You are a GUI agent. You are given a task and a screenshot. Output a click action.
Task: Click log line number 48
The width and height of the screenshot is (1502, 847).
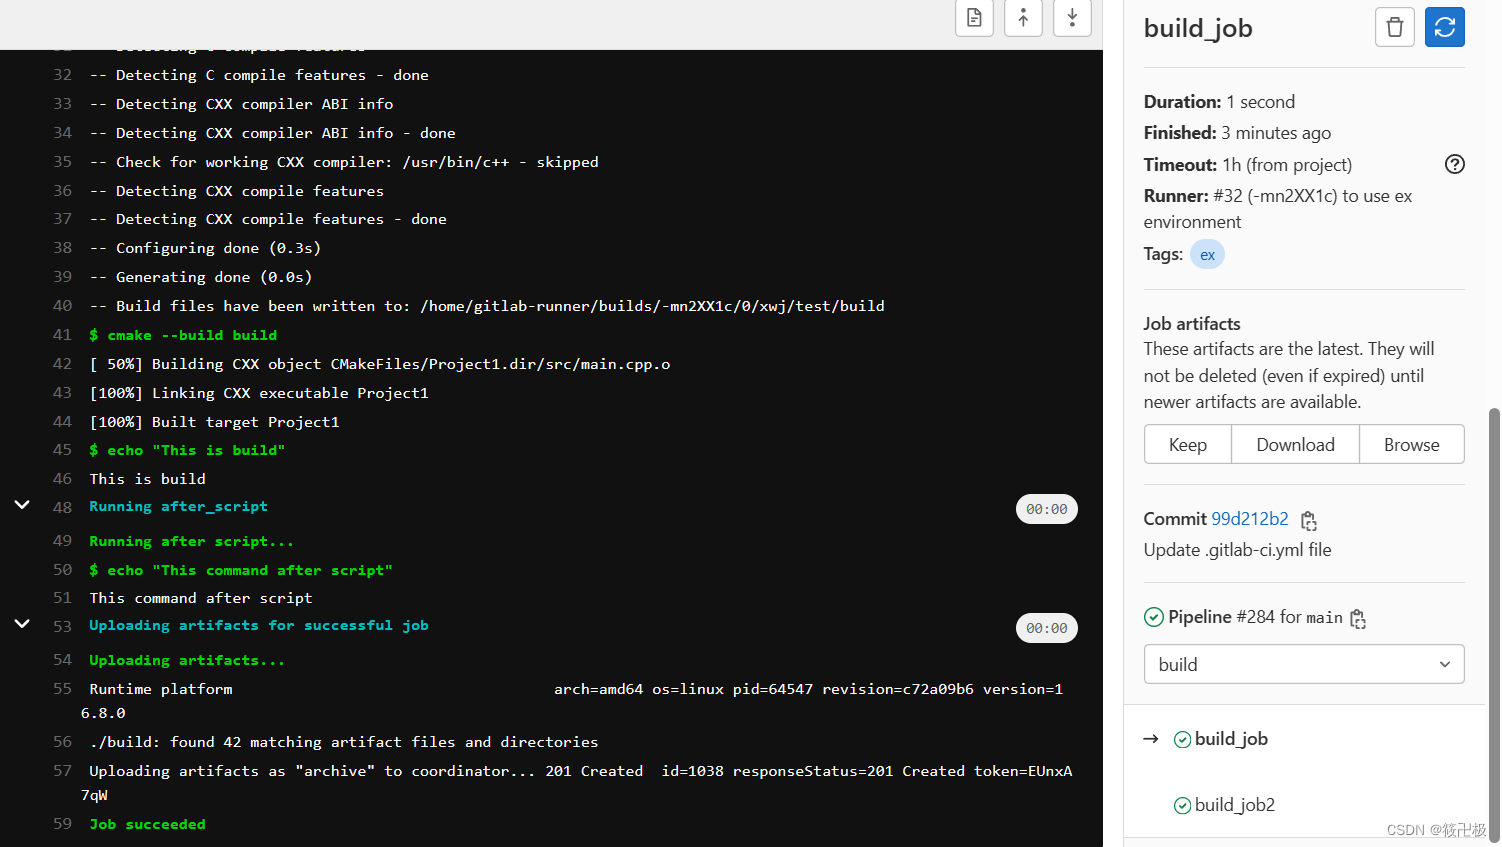(62, 507)
